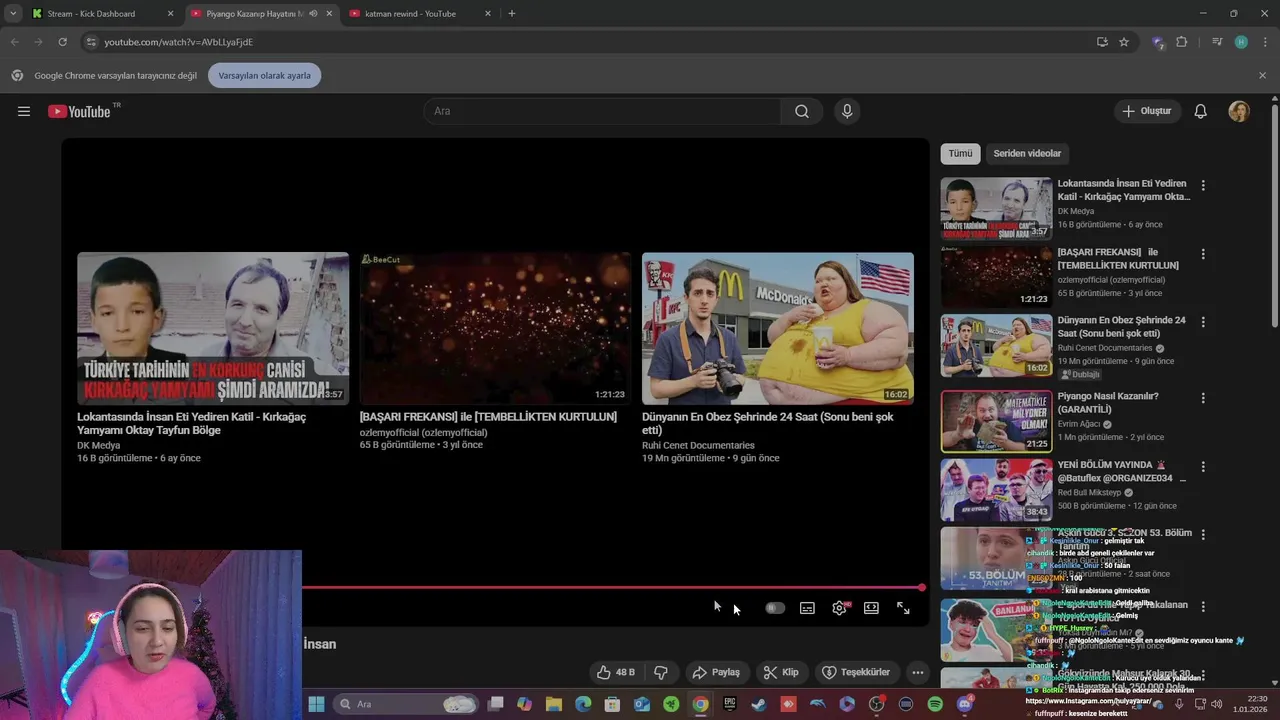Viewport: 1280px width, 720px height.
Task: Toggle subtitles with the captions icon
Action: (x=807, y=608)
